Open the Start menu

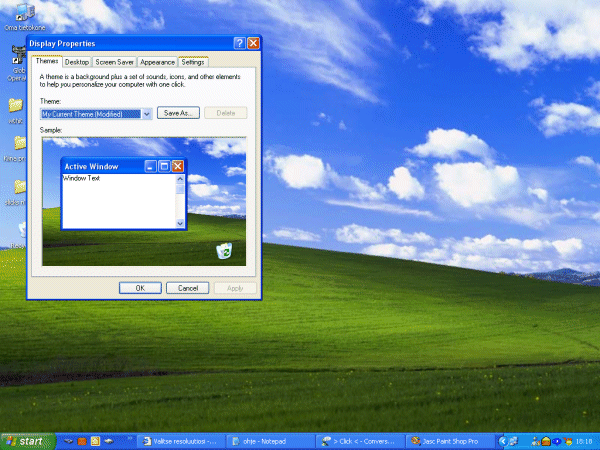(x=28, y=441)
